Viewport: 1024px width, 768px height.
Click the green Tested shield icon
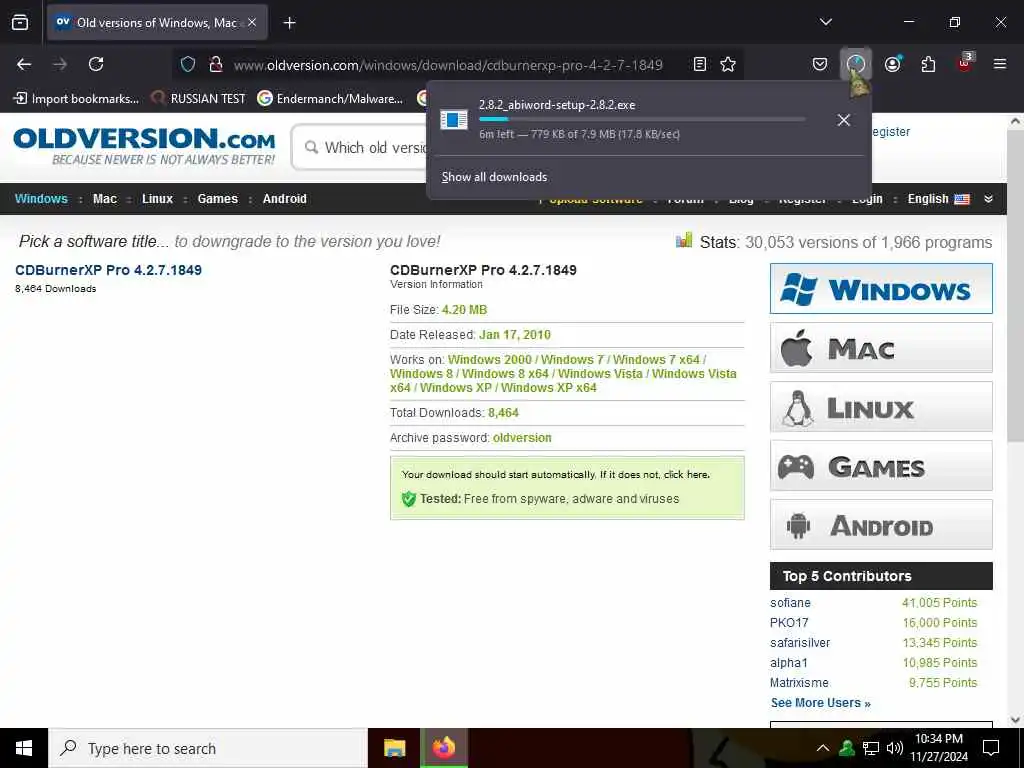point(409,499)
